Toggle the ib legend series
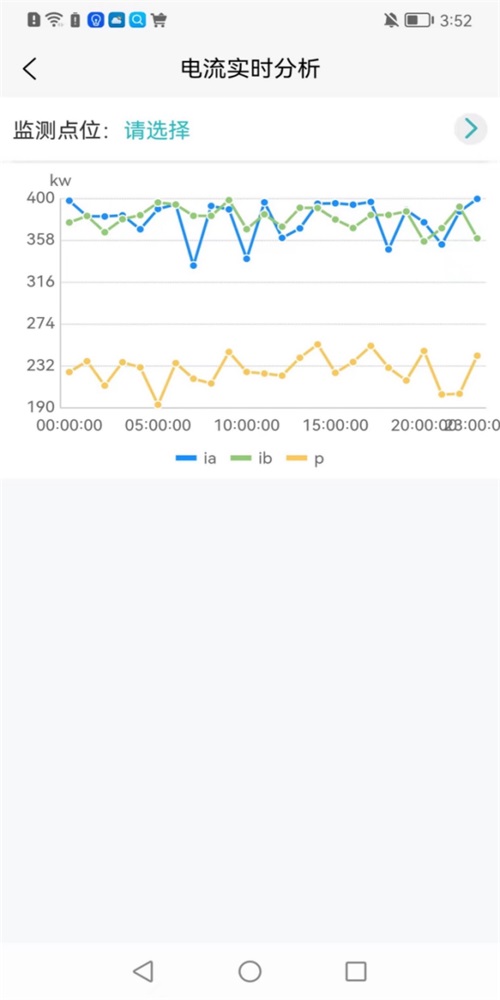This screenshot has height=1000, width=500. [x=251, y=458]
